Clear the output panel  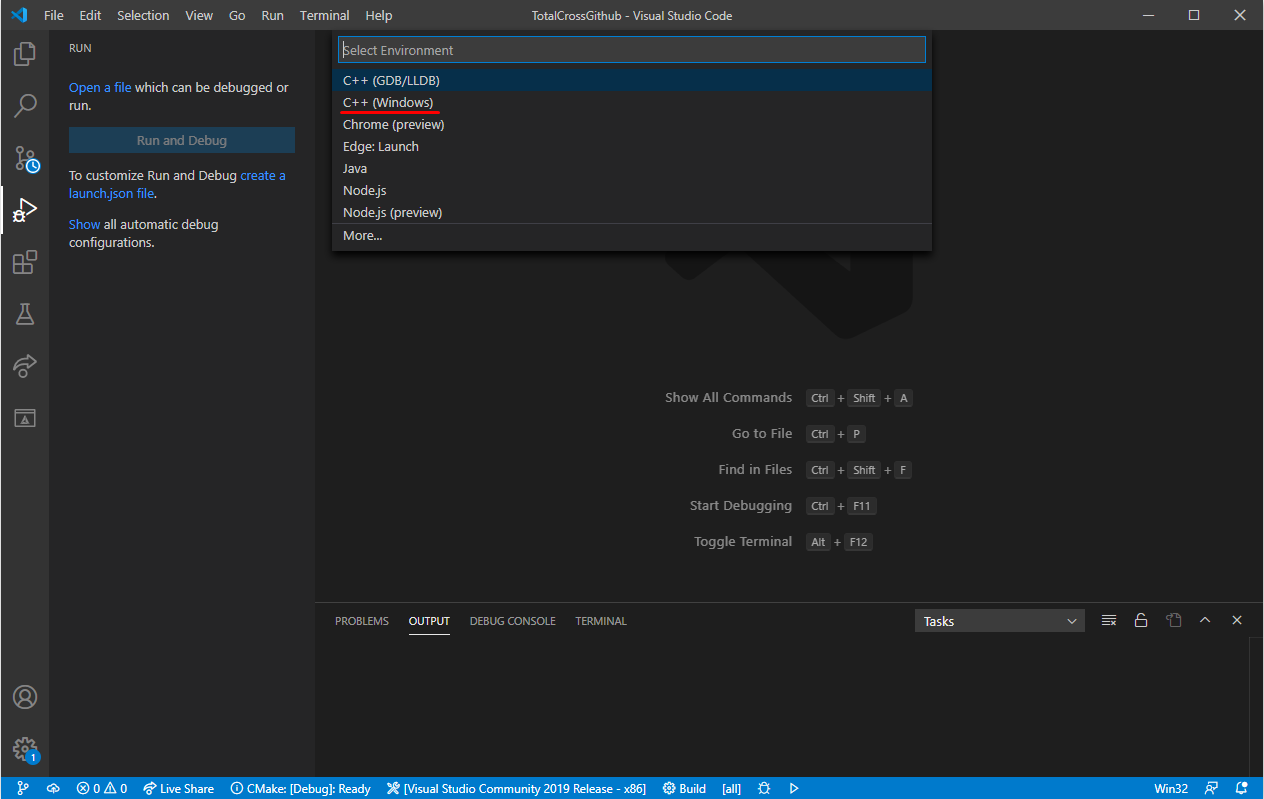[1109, 621]
